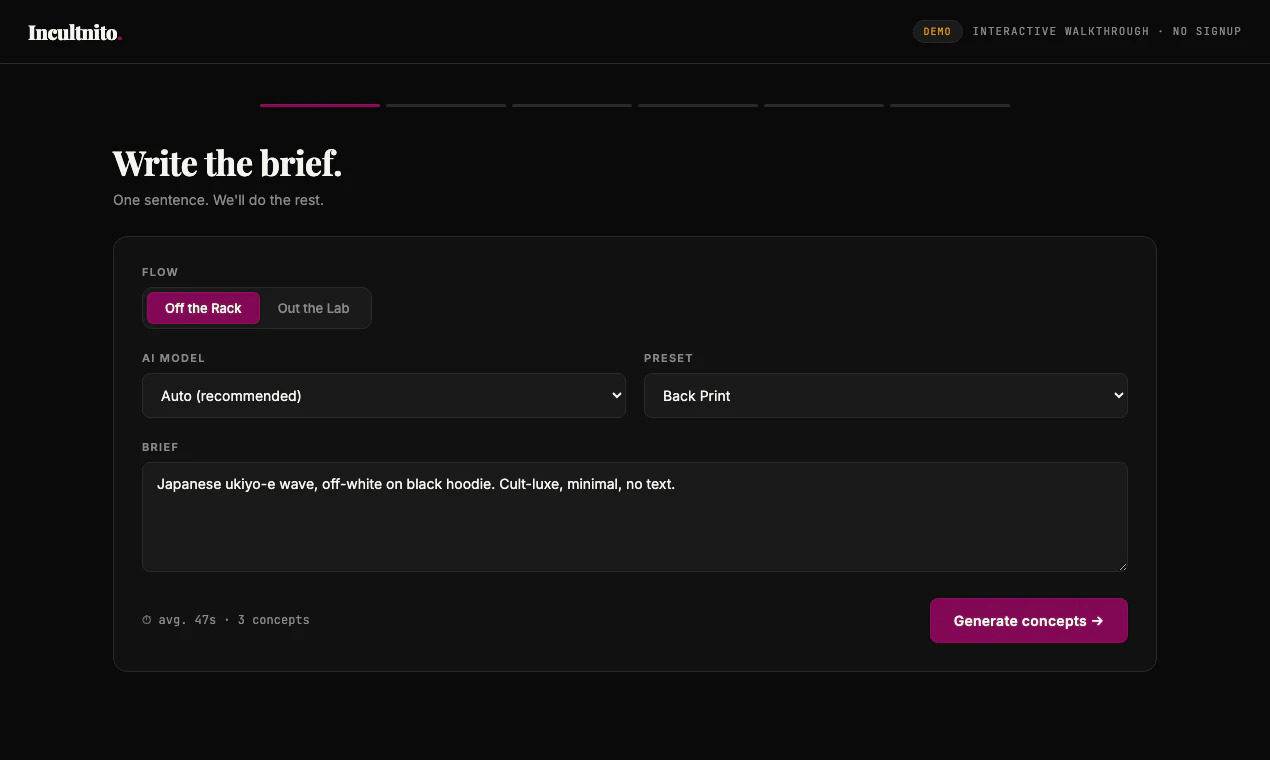Screen dimensions: 1270x760
Task: Click into the Brief text area
Action: (x=635, y=517)
